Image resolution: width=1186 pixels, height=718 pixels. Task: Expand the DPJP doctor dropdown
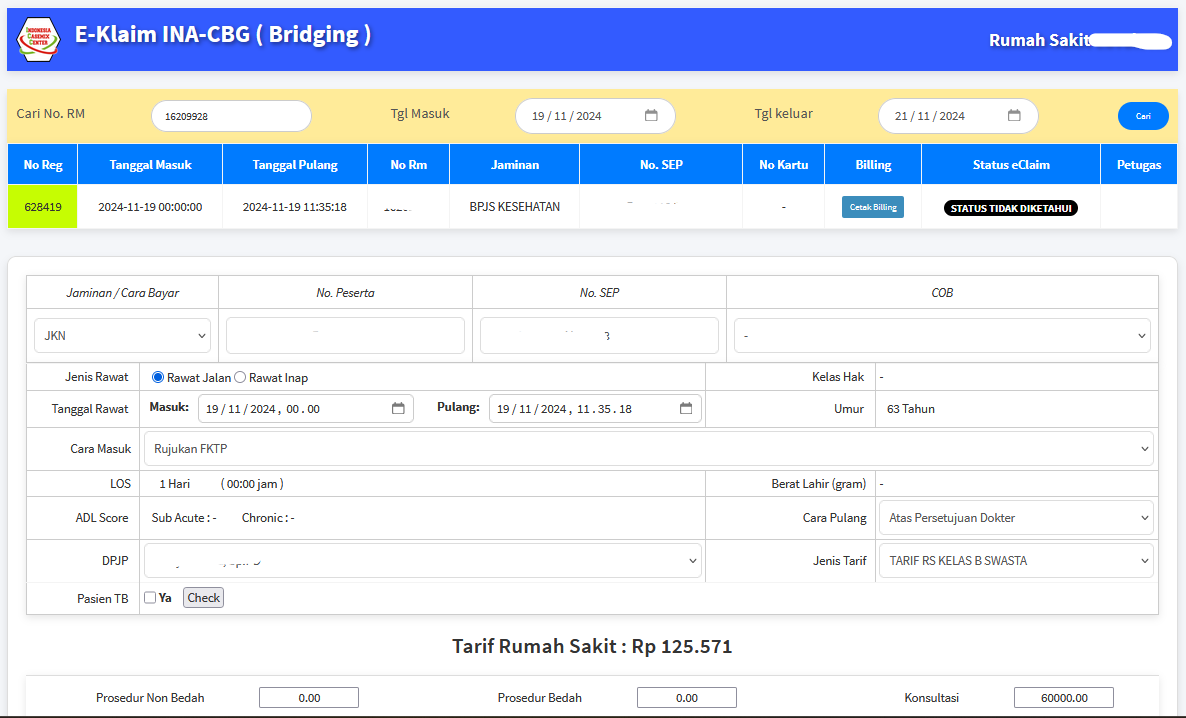(423, 561)
